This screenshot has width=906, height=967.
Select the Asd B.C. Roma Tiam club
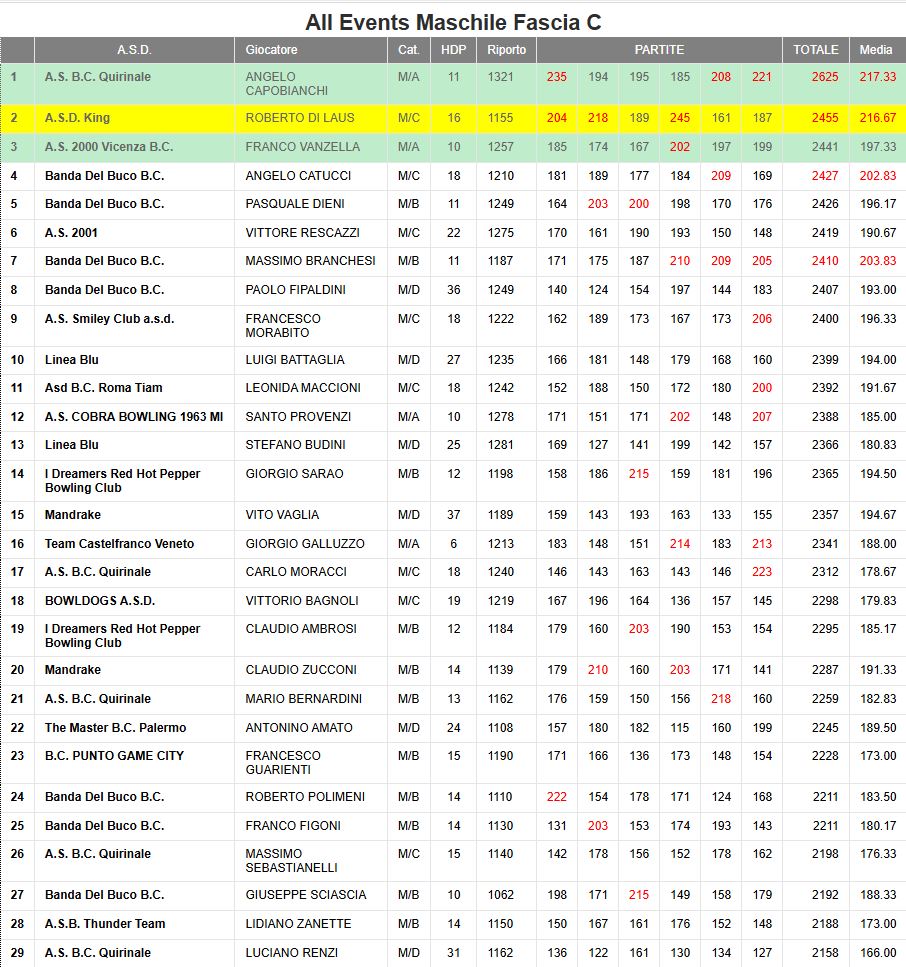click(x=103, y=388)
